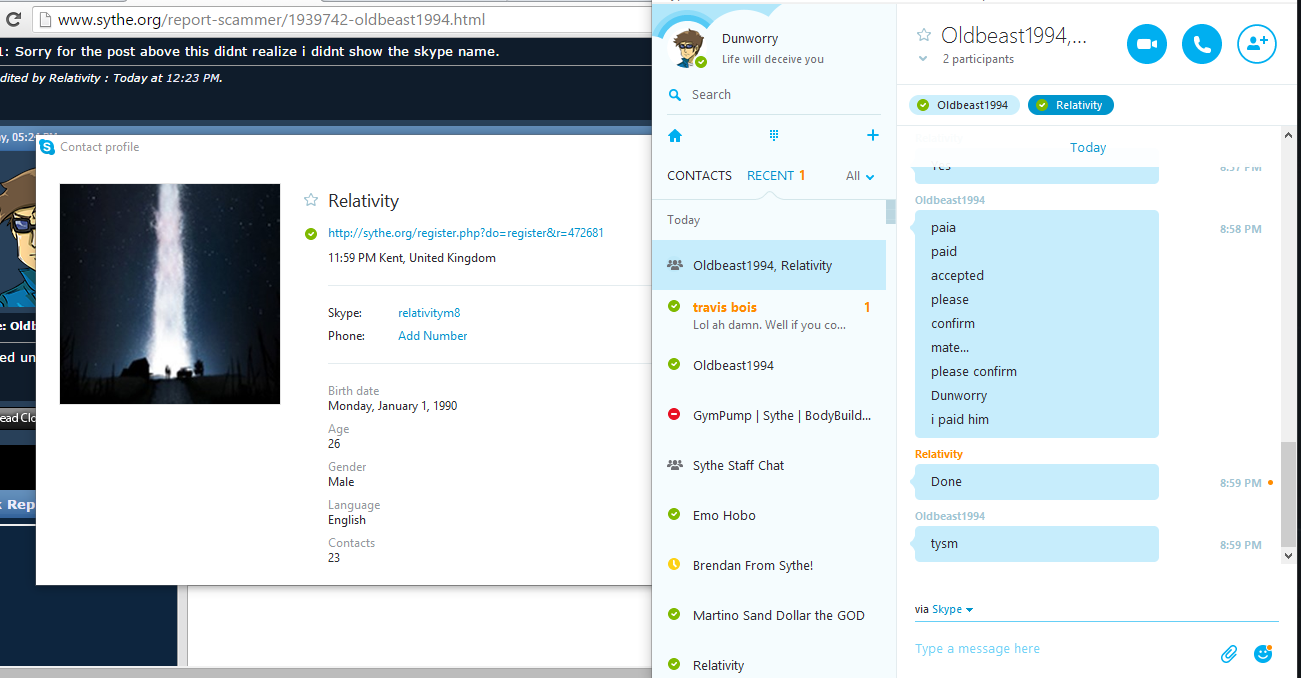Click the search magnifier icon

pyautogui.click(x=675, y=95)
